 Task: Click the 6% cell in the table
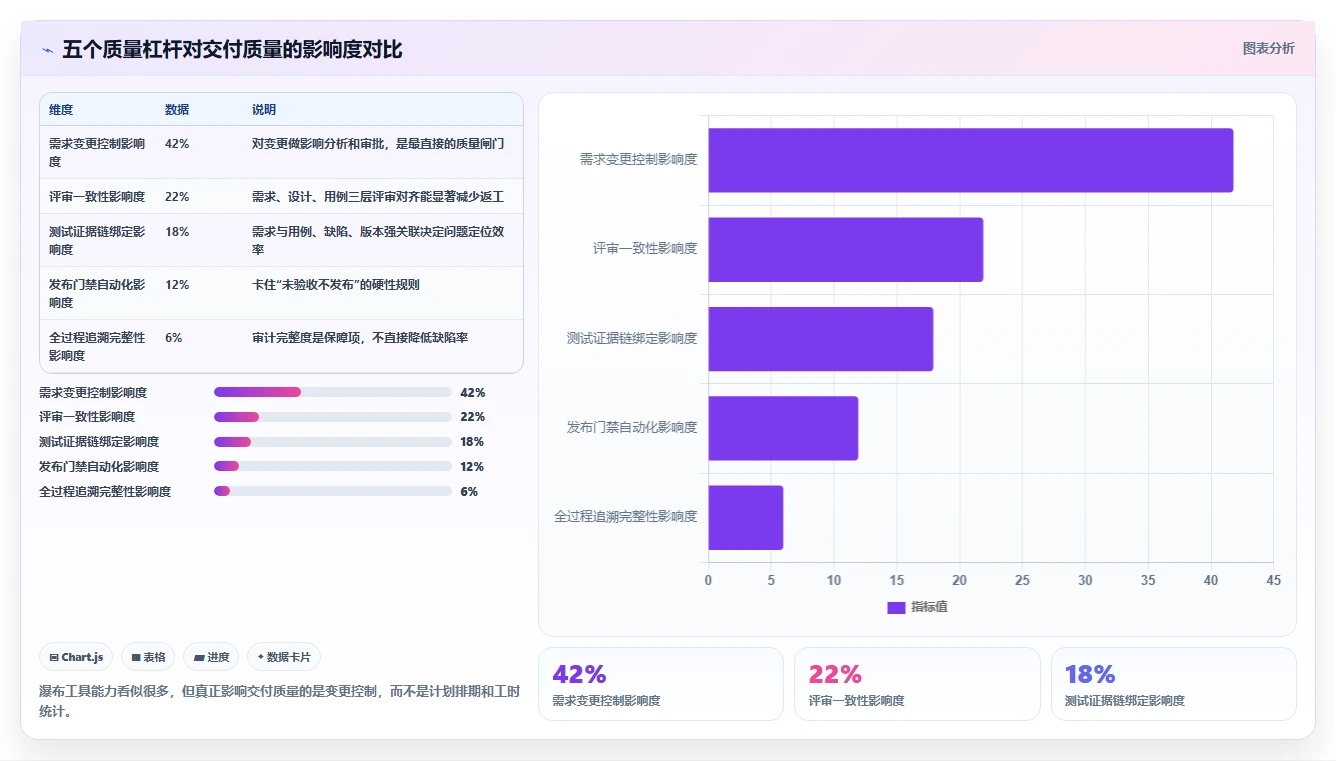[174, 338]
